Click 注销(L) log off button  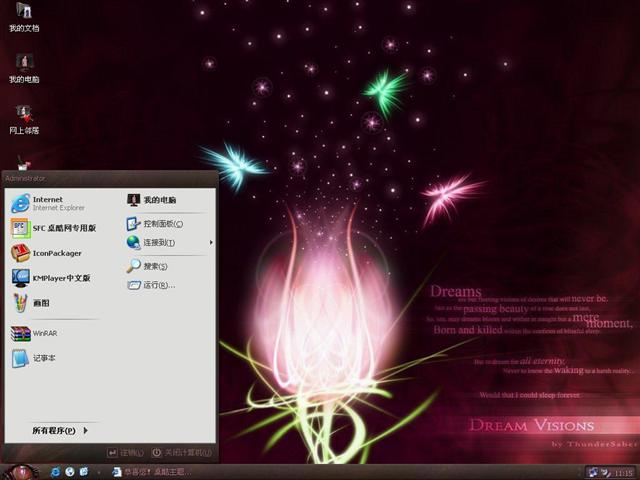(x=125, y=452)
